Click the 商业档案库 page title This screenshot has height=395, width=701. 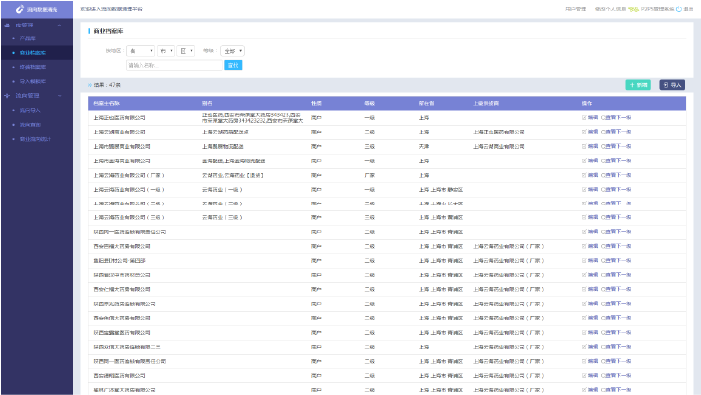pyautogui.click(x=109, y=31)
